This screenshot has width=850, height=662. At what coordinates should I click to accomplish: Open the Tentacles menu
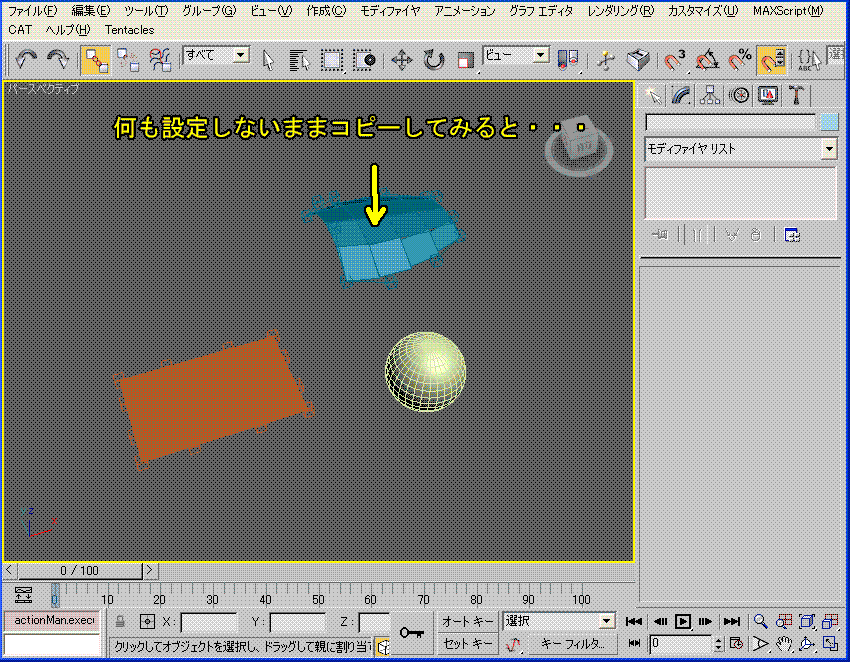click(130, 30)
